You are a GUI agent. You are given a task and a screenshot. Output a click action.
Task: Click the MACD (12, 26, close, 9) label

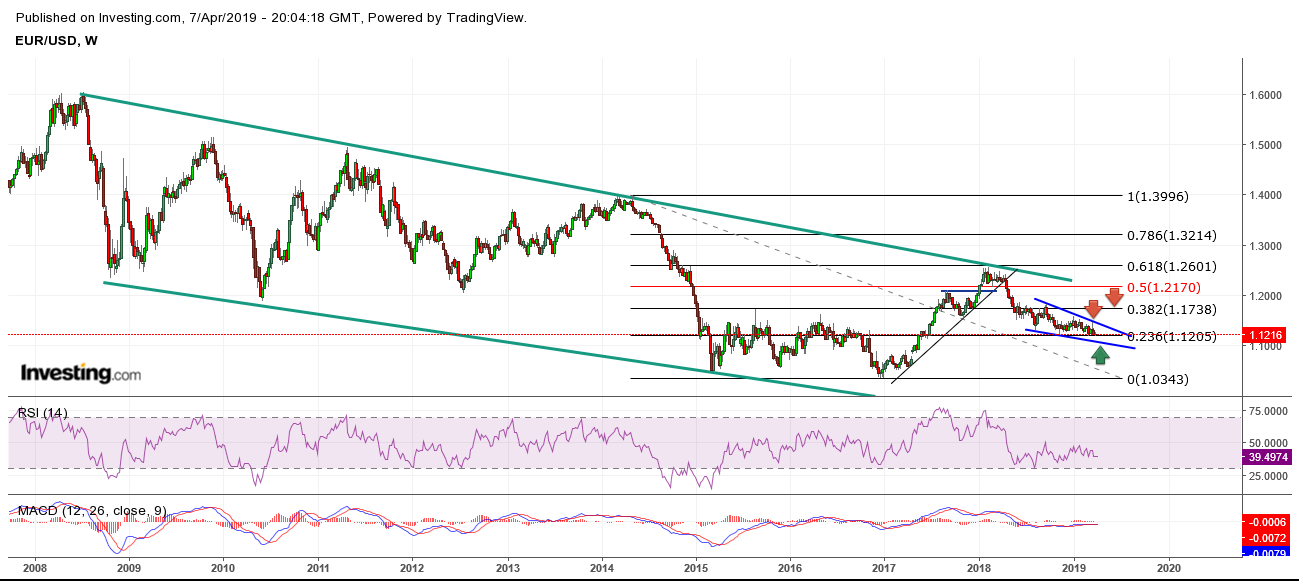[x=92, y=511]
